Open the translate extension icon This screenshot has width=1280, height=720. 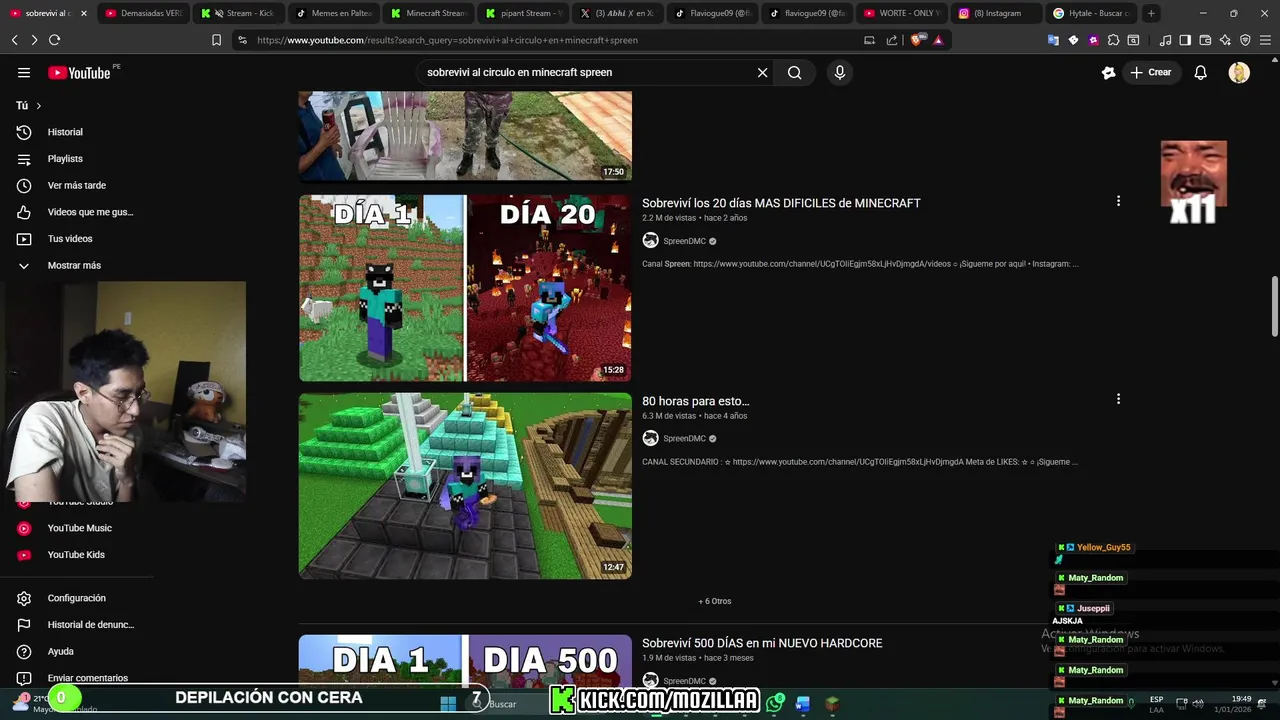tap(1053, 40)
